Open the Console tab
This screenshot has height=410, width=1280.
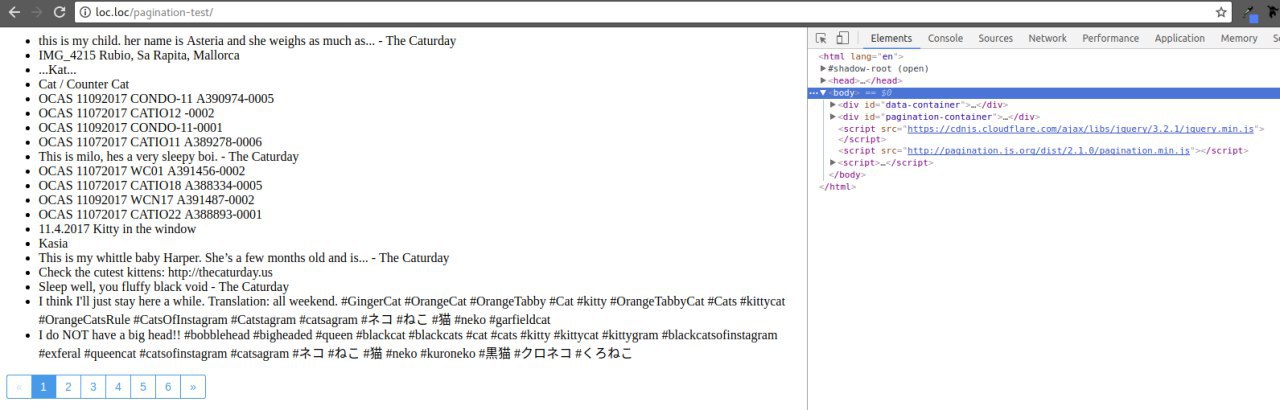point(945,38)
